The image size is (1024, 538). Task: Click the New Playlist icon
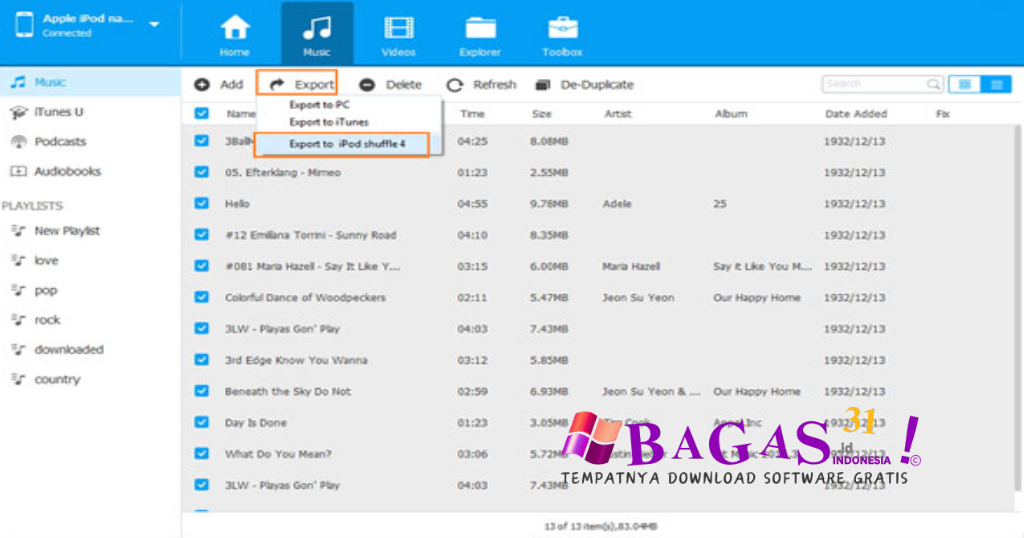click(18, 231)
